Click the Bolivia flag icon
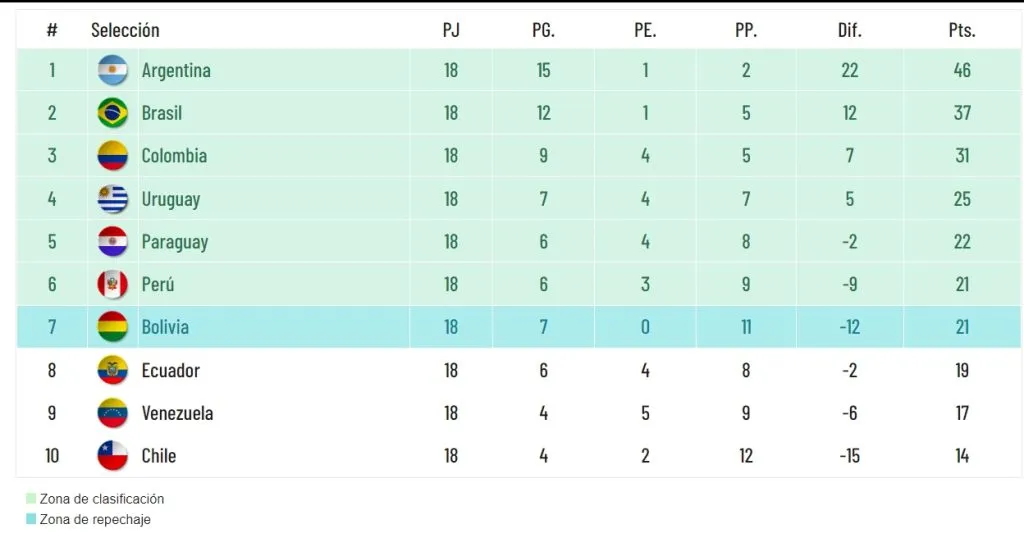The height and width of the screenshot is (538, 1024). tap(113, 327)
